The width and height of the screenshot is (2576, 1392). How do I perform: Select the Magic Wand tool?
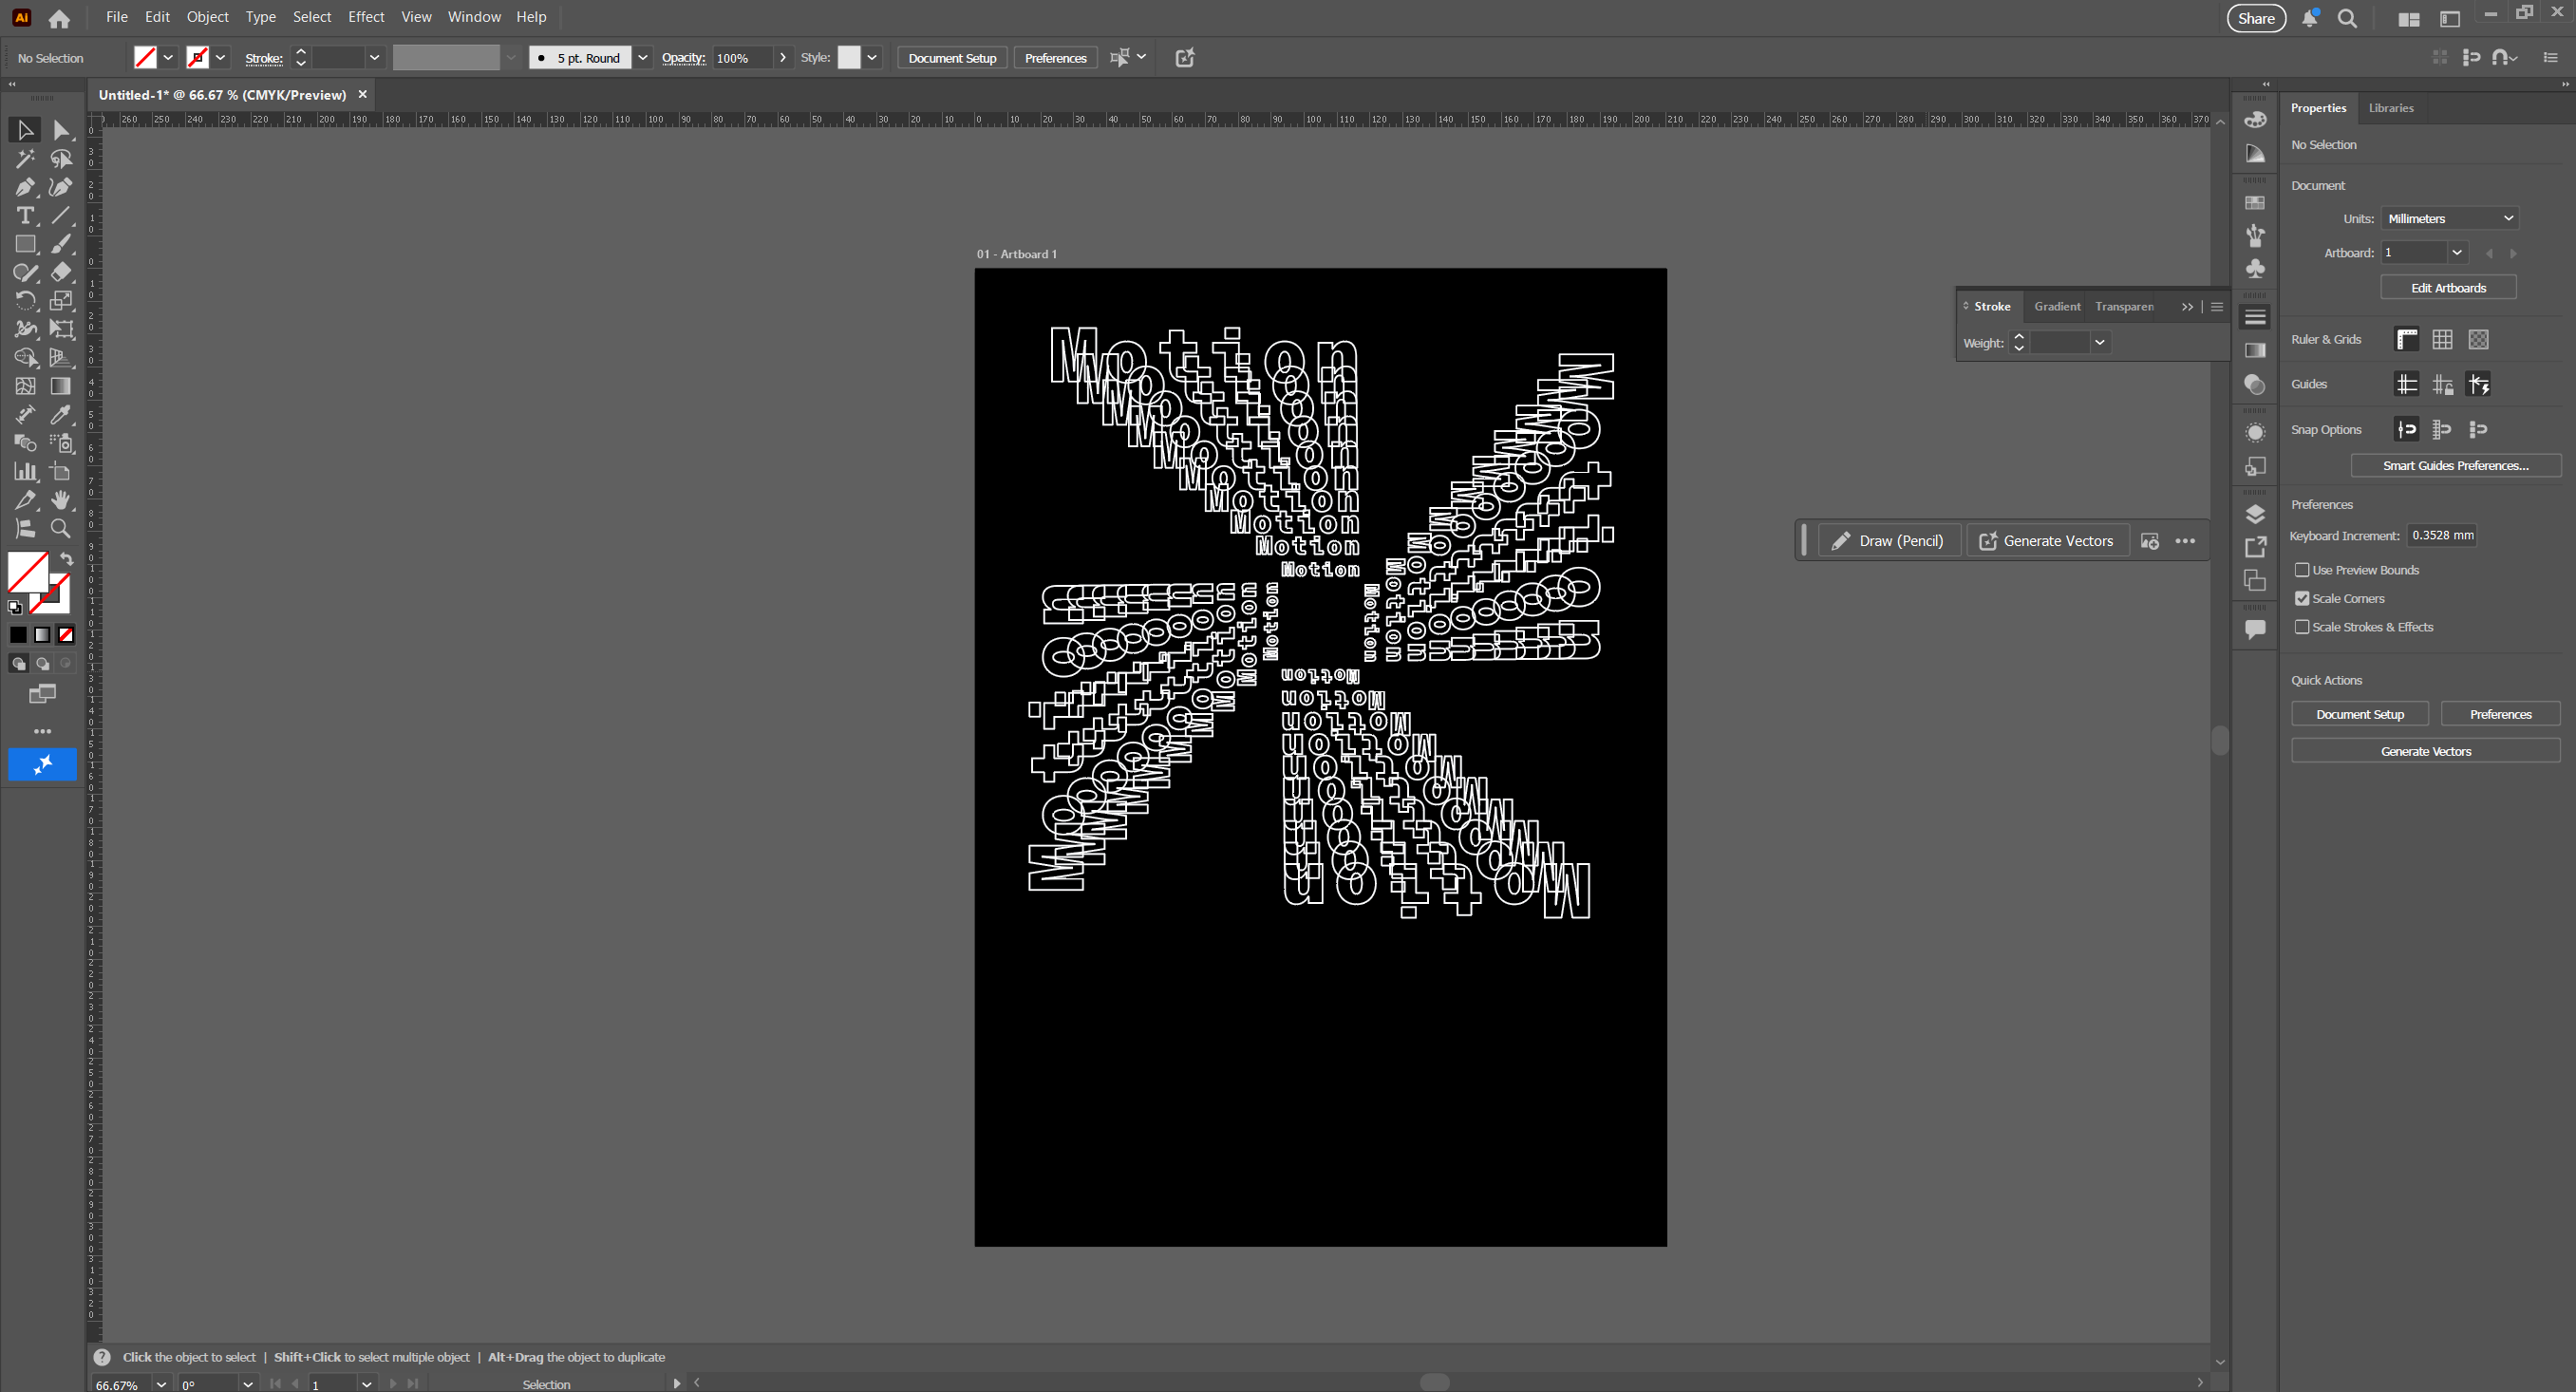click(25, 159)
